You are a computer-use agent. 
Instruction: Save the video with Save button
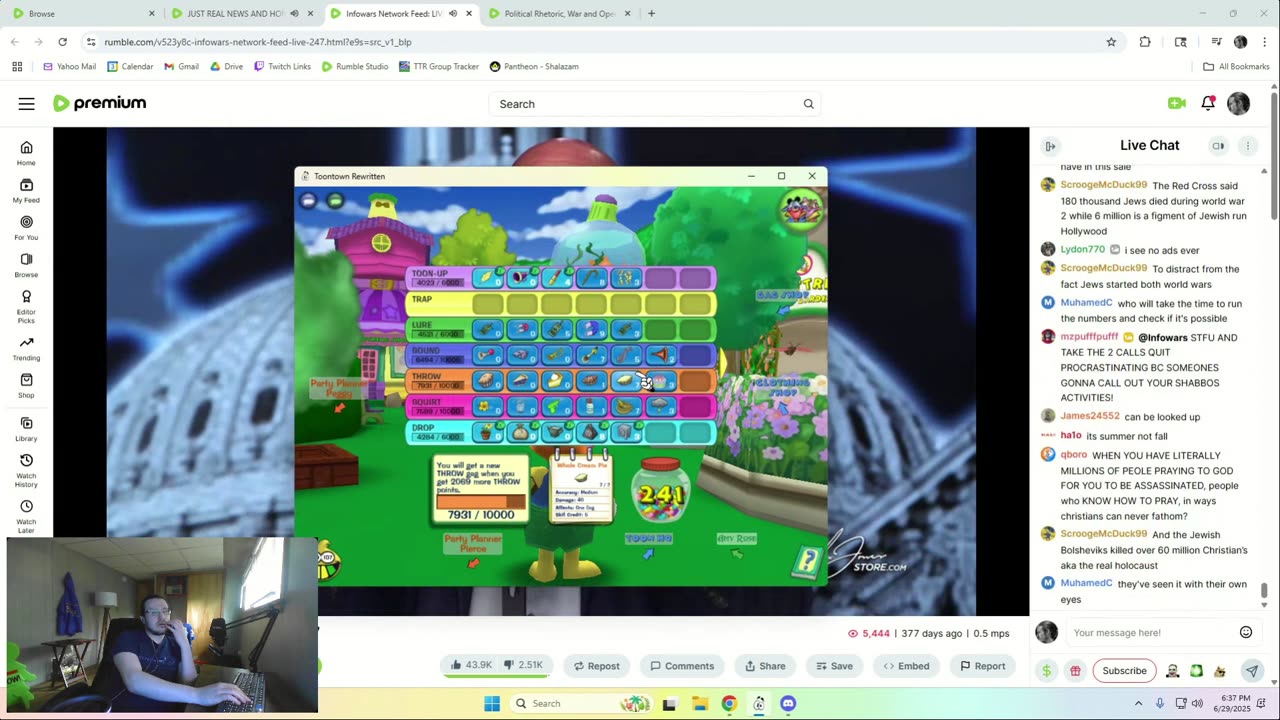(834, 666)
